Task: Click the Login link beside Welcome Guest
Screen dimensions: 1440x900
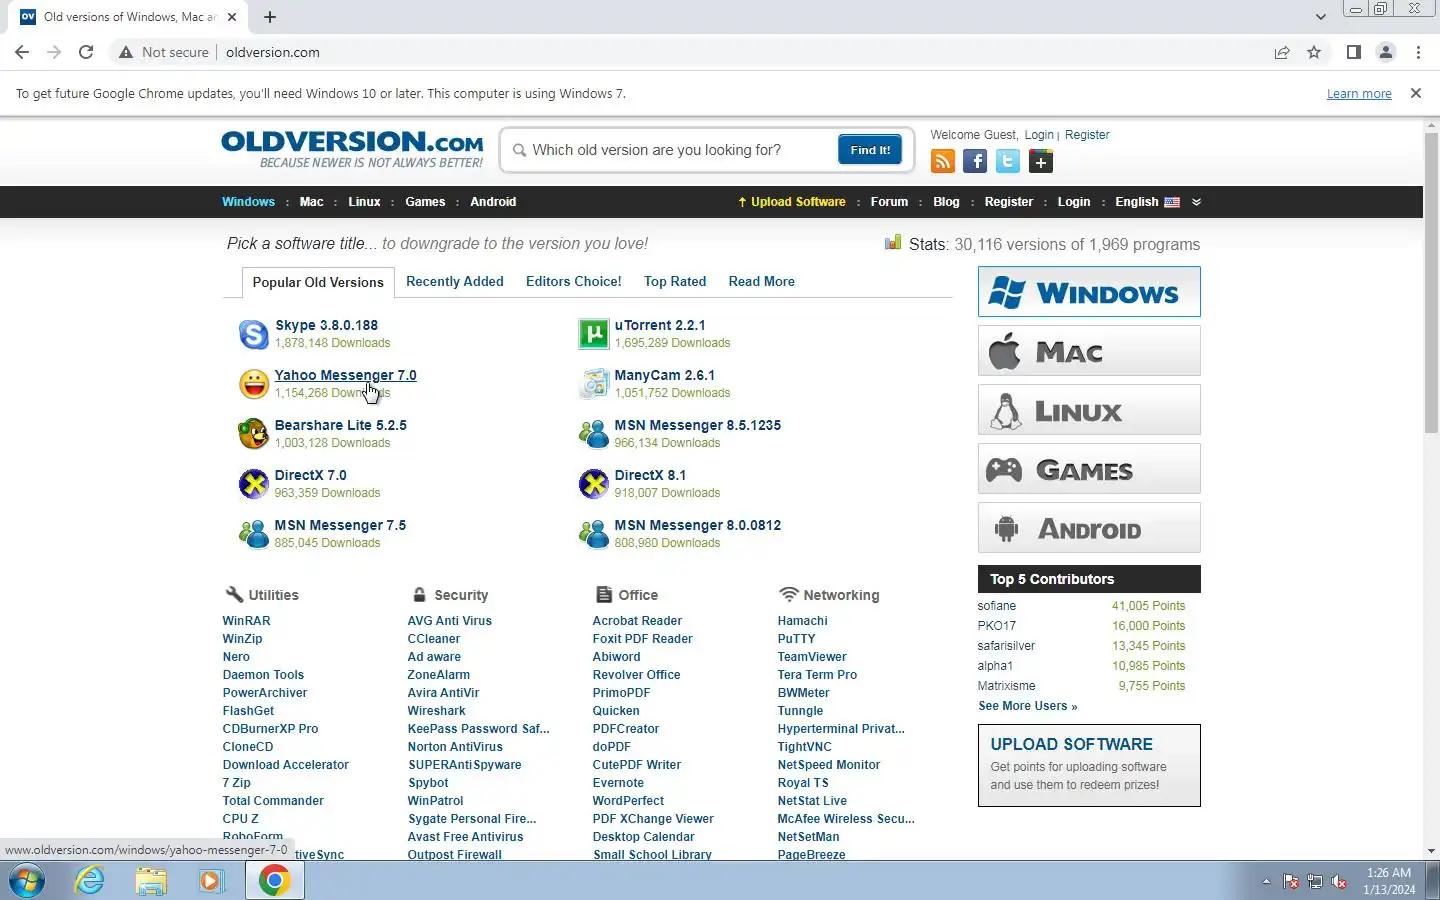Action: point(1039,135)
